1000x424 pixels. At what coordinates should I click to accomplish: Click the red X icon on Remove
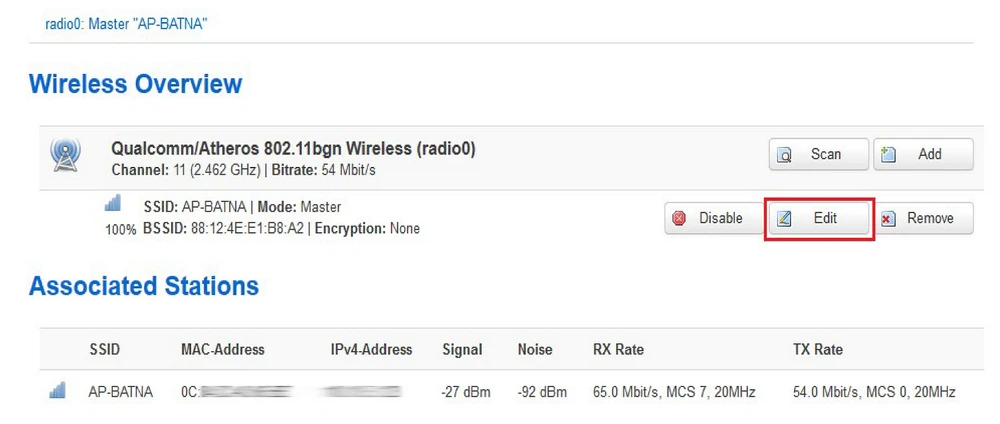[888, 218]
